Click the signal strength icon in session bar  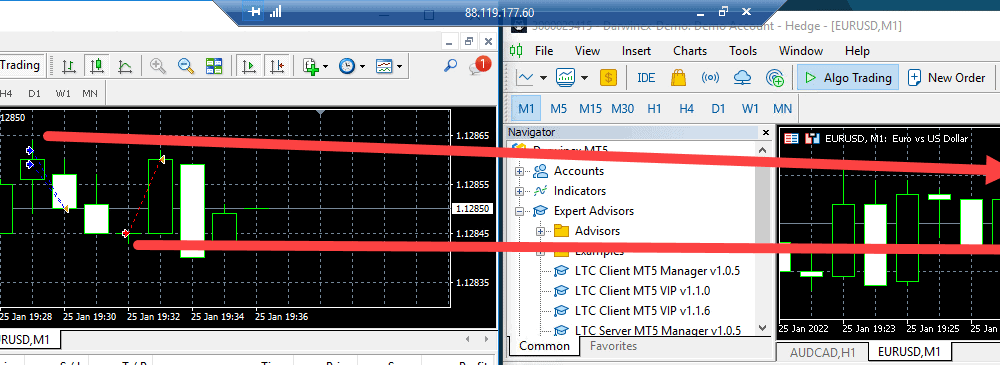pyautogui.click(x=276, y=12)
